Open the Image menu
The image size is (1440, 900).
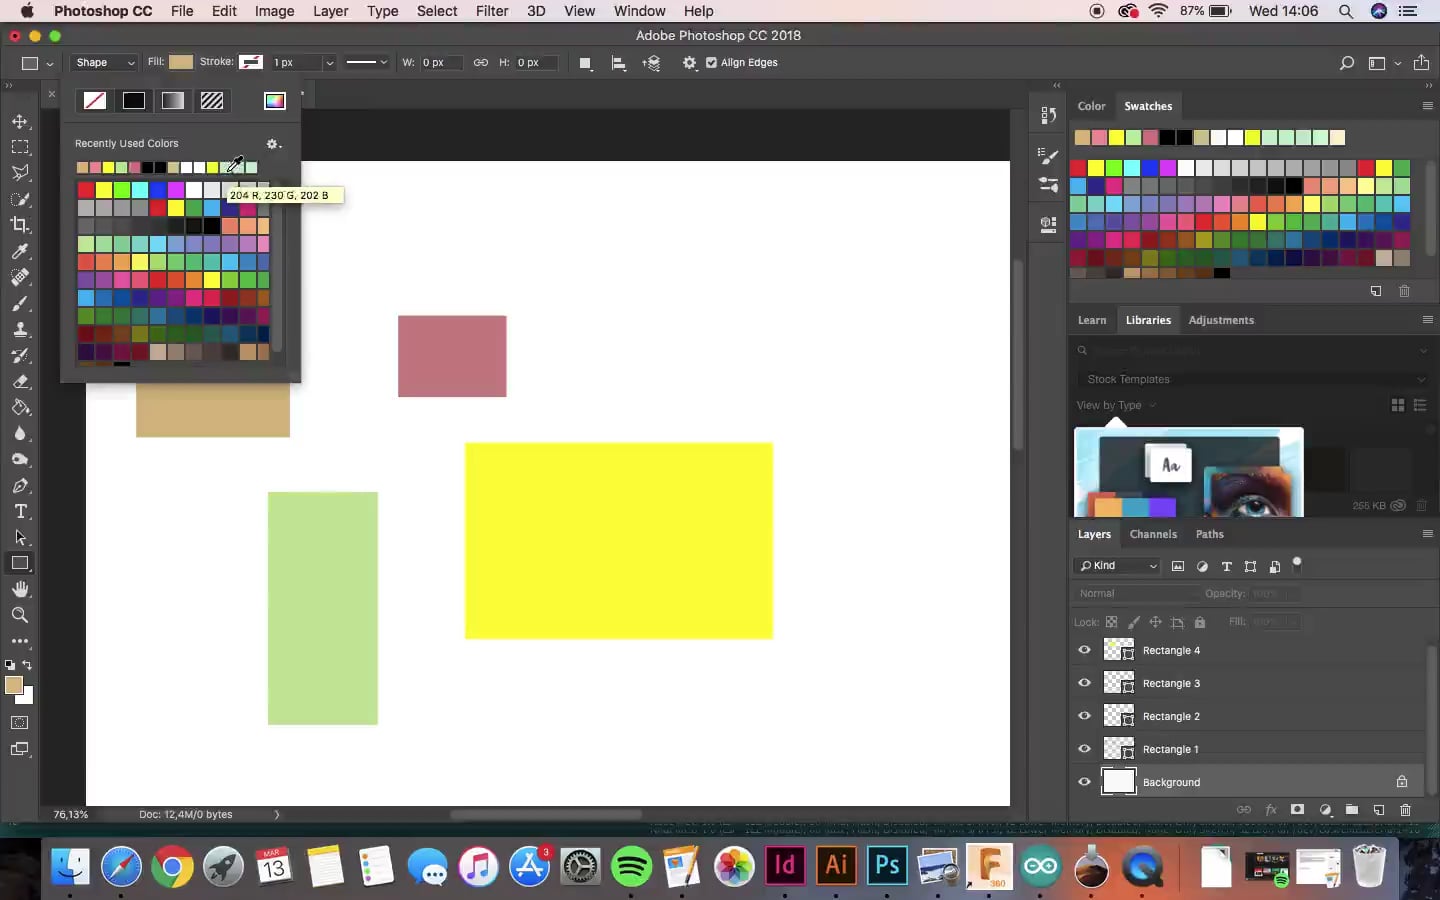274,11
